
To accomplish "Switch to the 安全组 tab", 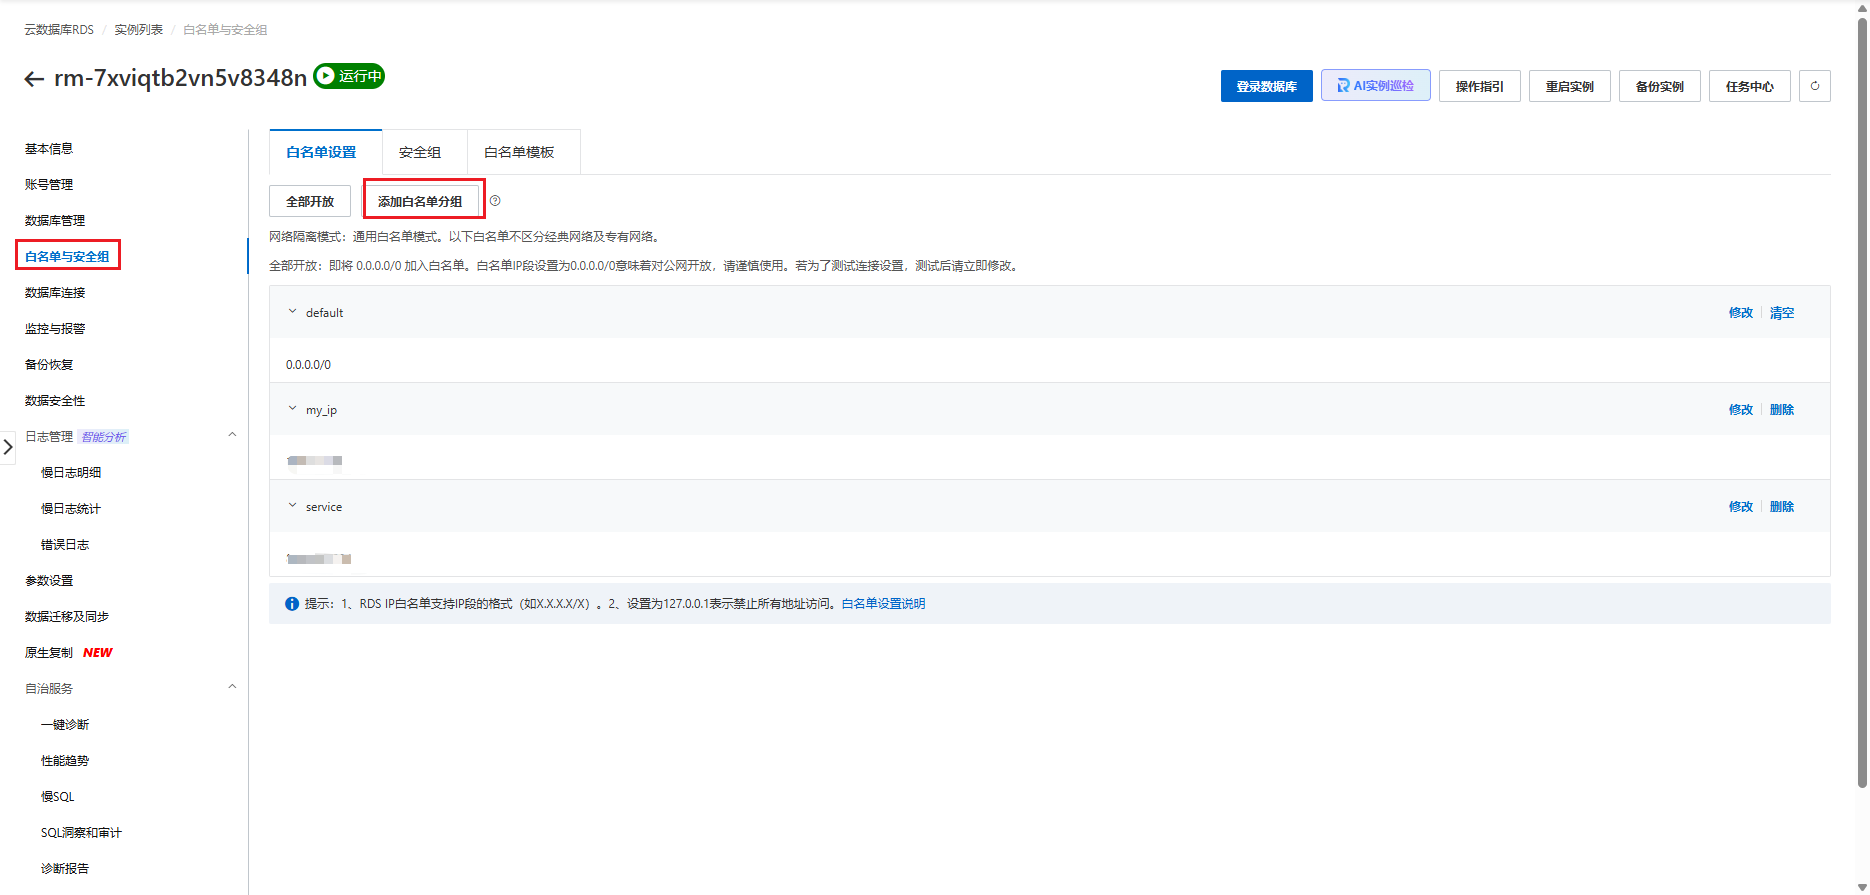I will [420, 152].
